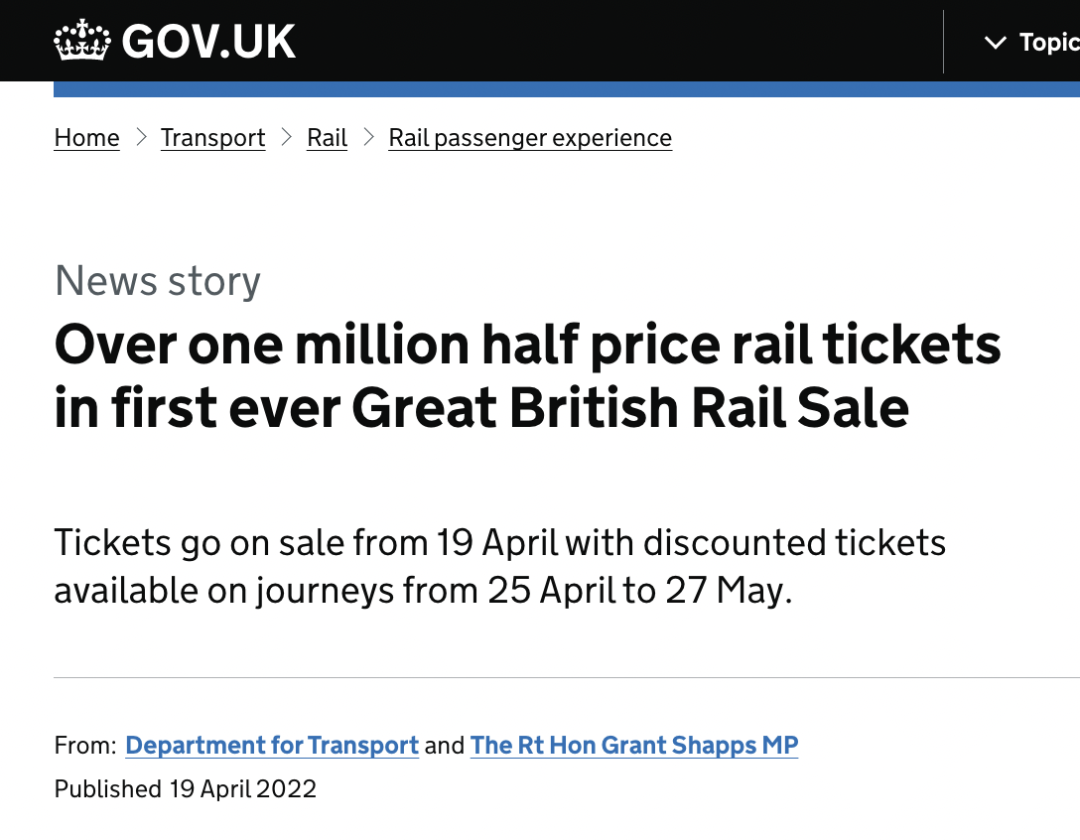Click the vertical divider beside Topics
This screenshot has height=840, width=1080.
tap(943, 42)
